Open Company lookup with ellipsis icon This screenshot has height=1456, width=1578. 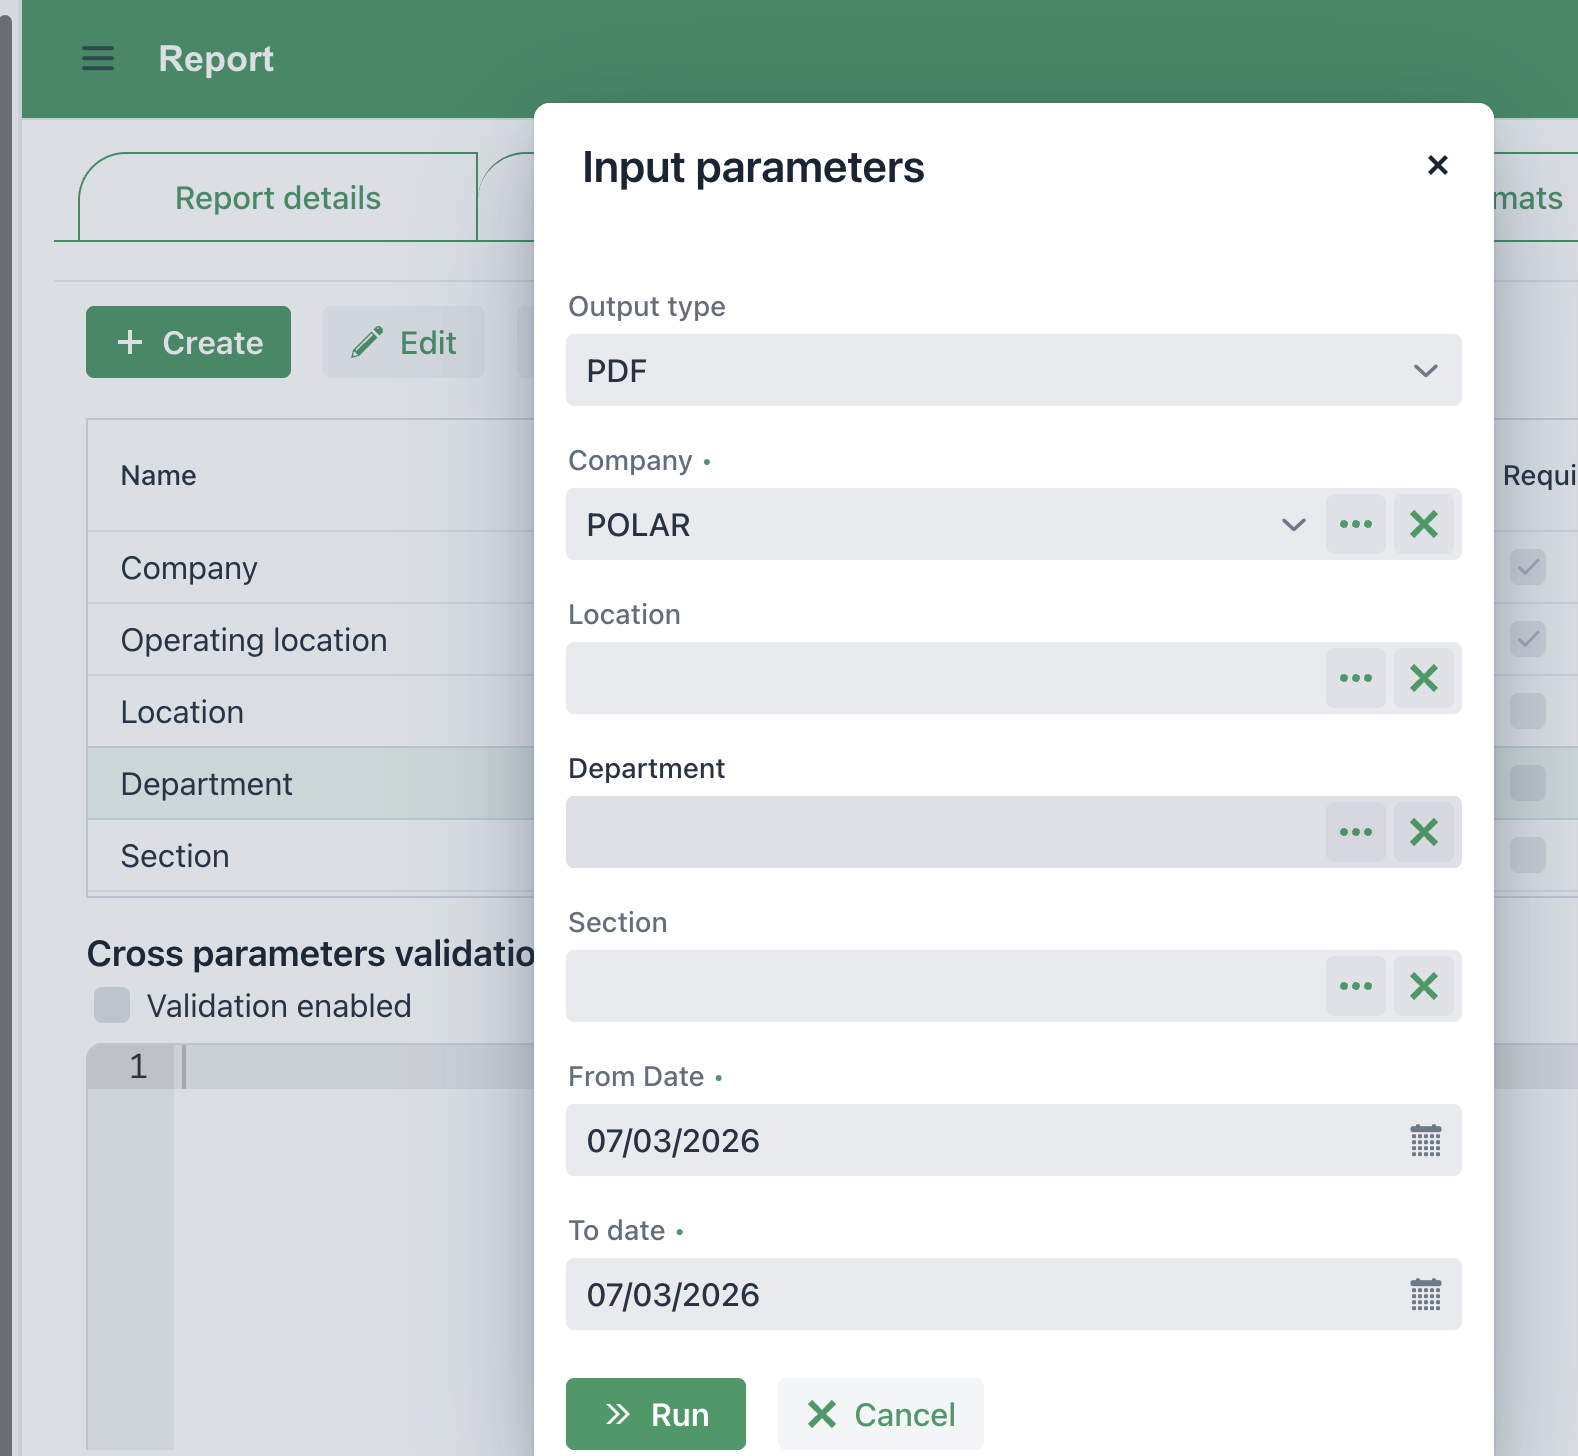[1355, 524]
